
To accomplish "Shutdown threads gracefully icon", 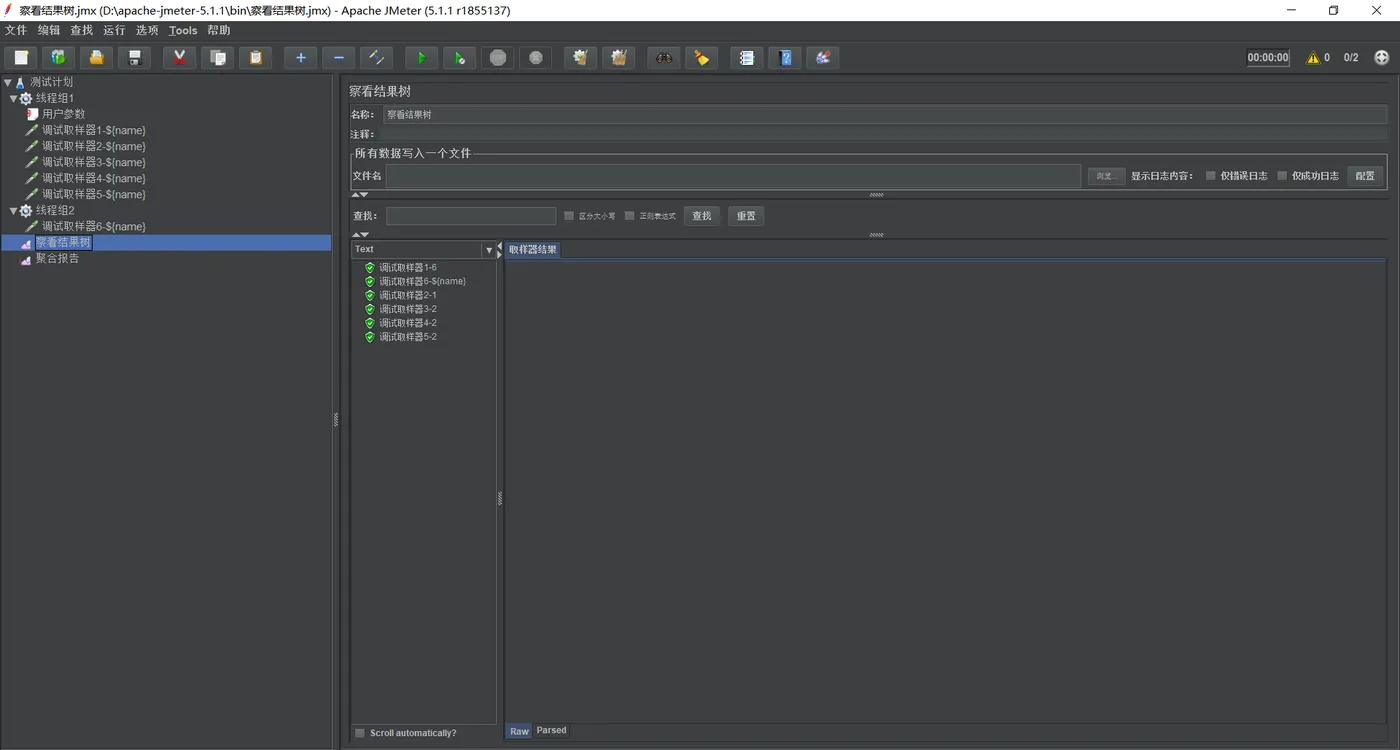I will [x=535, y=58].
